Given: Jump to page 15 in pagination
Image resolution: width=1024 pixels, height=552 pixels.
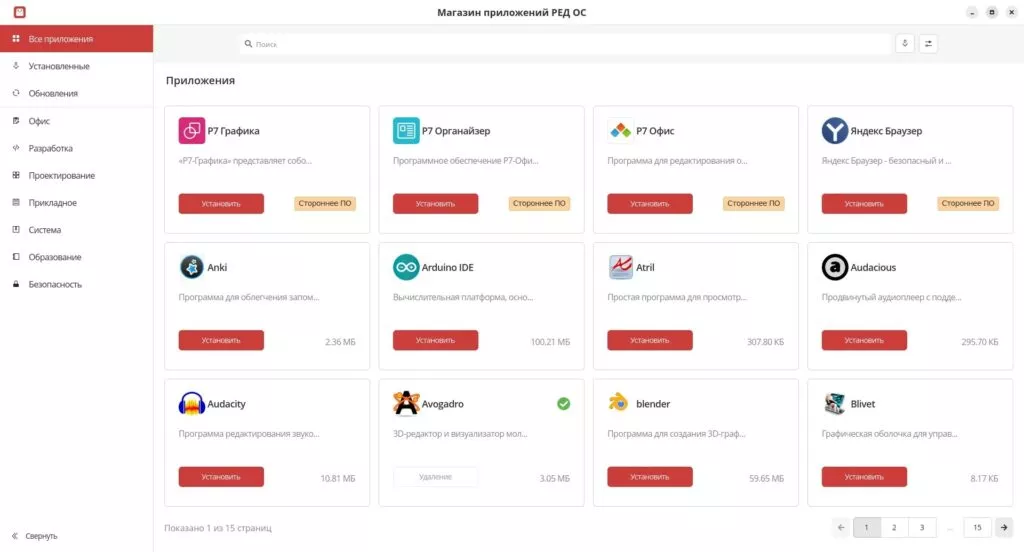Looking at the screenshot, I should coord(977,527).
